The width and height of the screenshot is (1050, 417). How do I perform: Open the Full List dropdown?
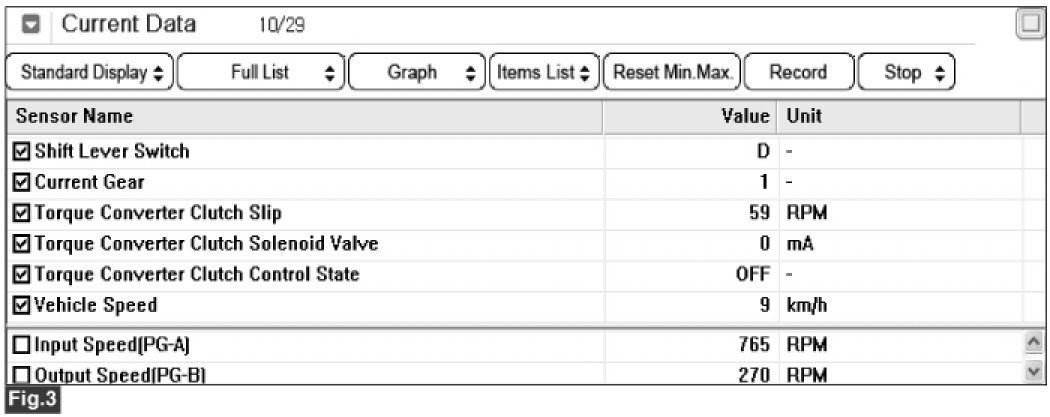click(261, 72)
